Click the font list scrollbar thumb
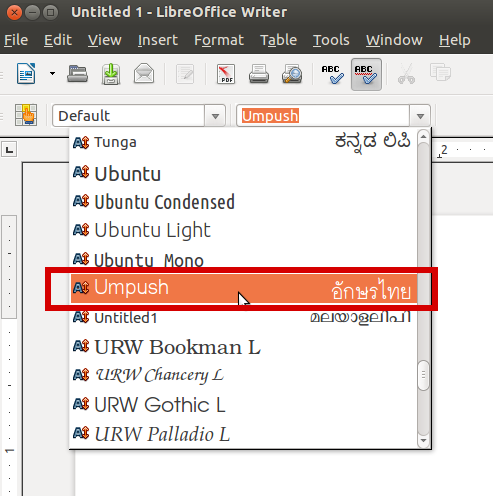Screen dimensions: 493x496 tap(423, 375)
